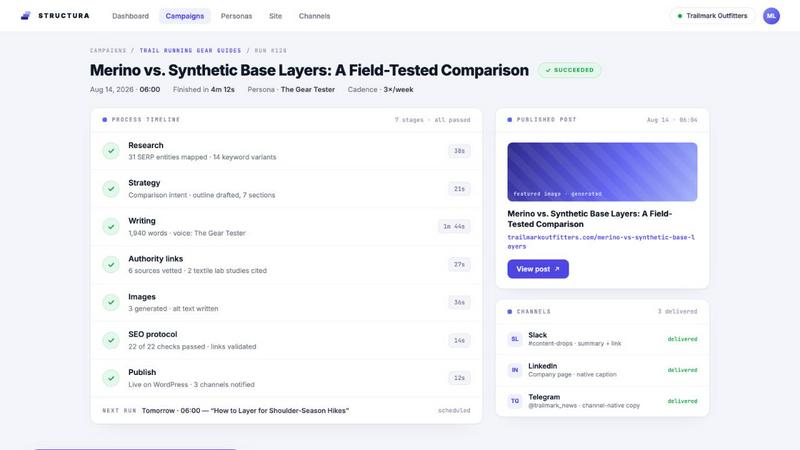Click the Strategy stage check icon
800x450 pixels.
click(111, 189)
